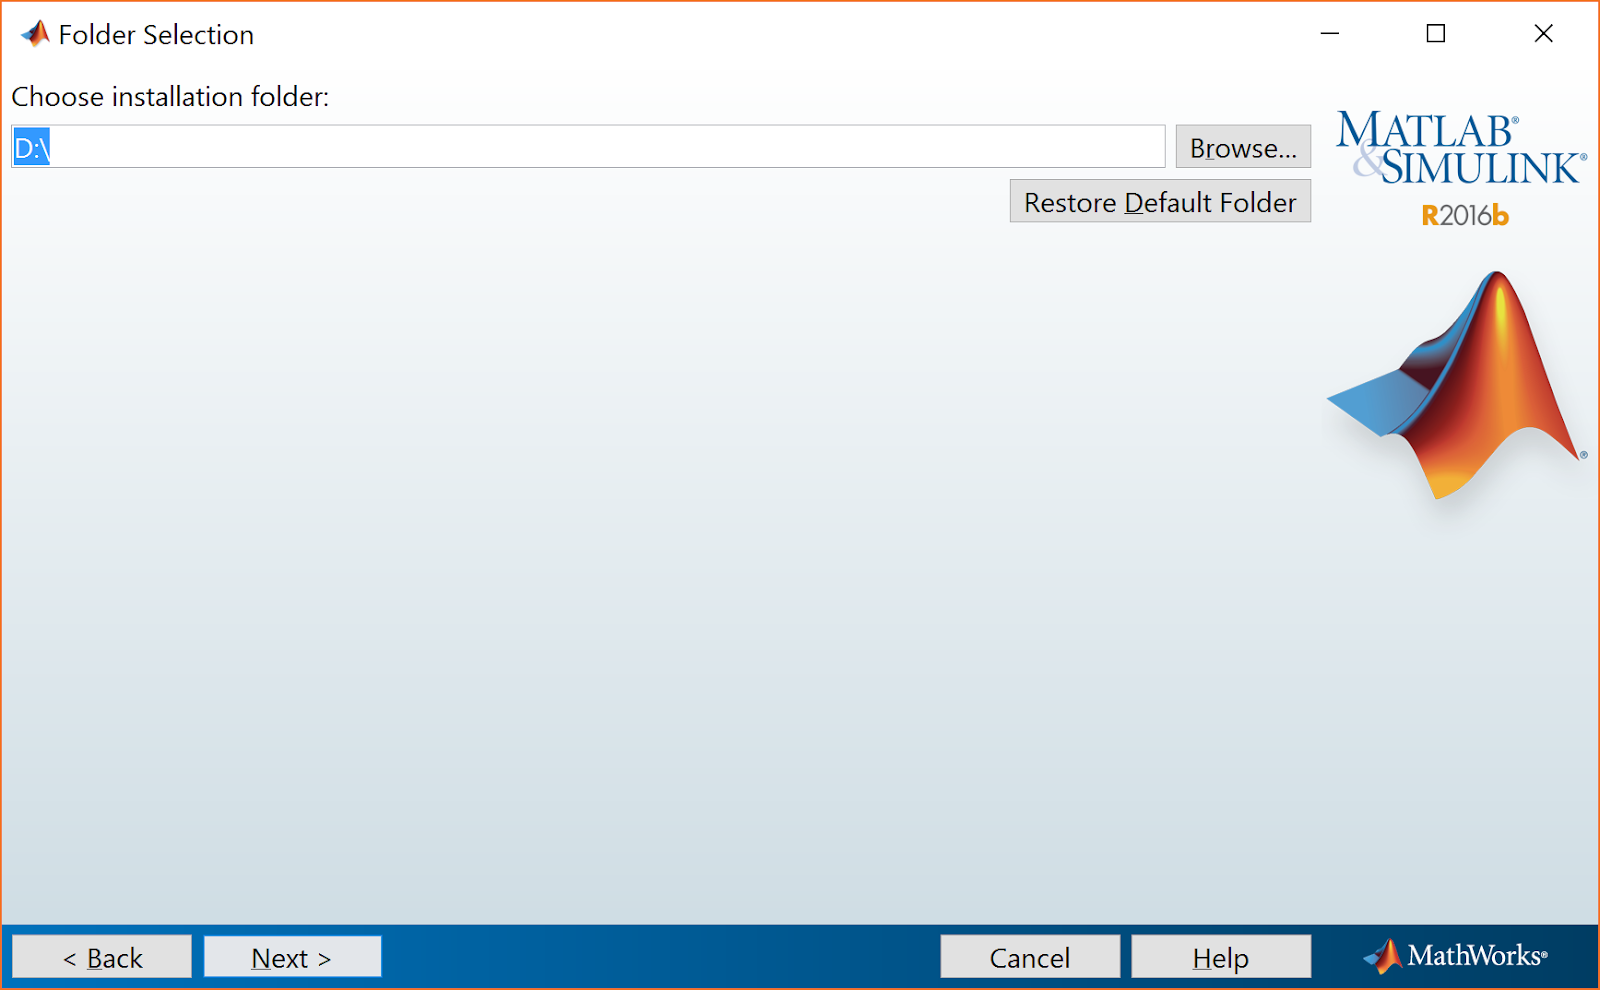
Task: Click Restore Default Folder button
Action: [x=1160, y=201]
